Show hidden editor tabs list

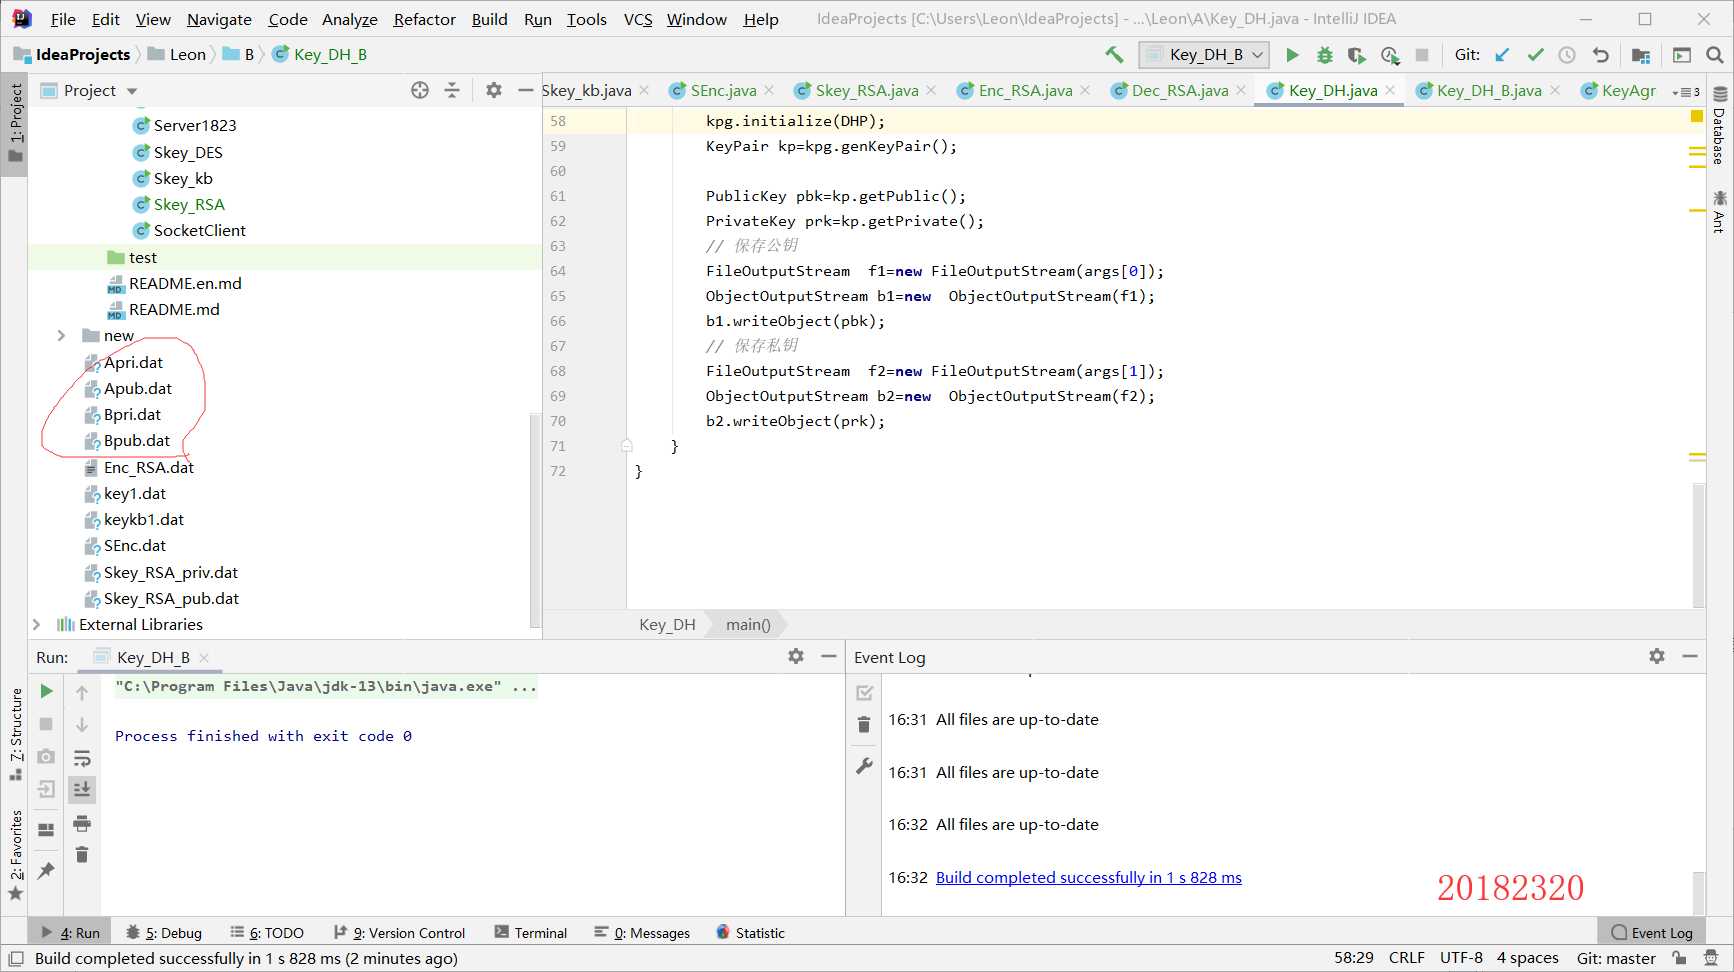pos(1686,91)
